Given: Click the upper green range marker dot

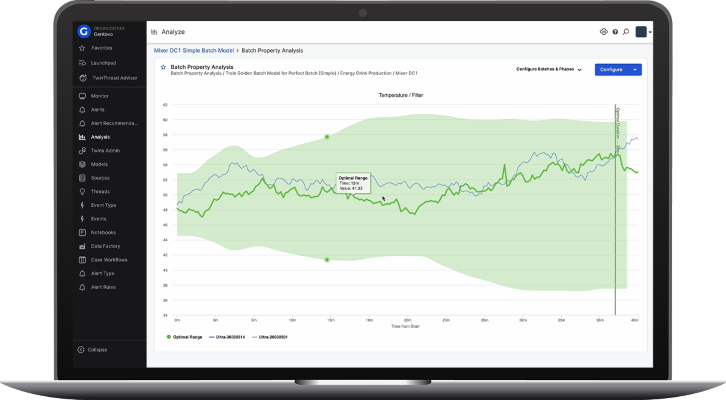Looking at the screenshot, I should click(327, 136).
